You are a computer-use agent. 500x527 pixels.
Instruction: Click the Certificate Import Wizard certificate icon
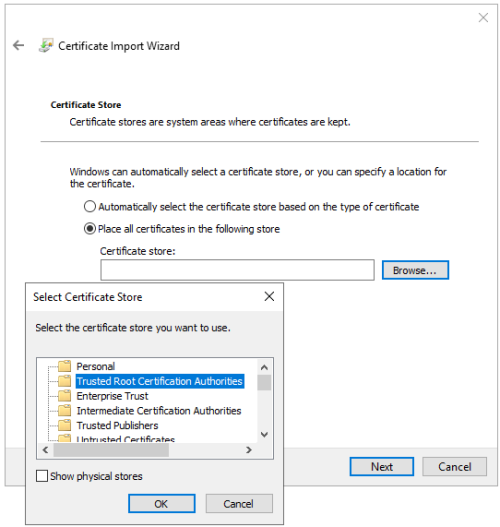coord(46,45)
